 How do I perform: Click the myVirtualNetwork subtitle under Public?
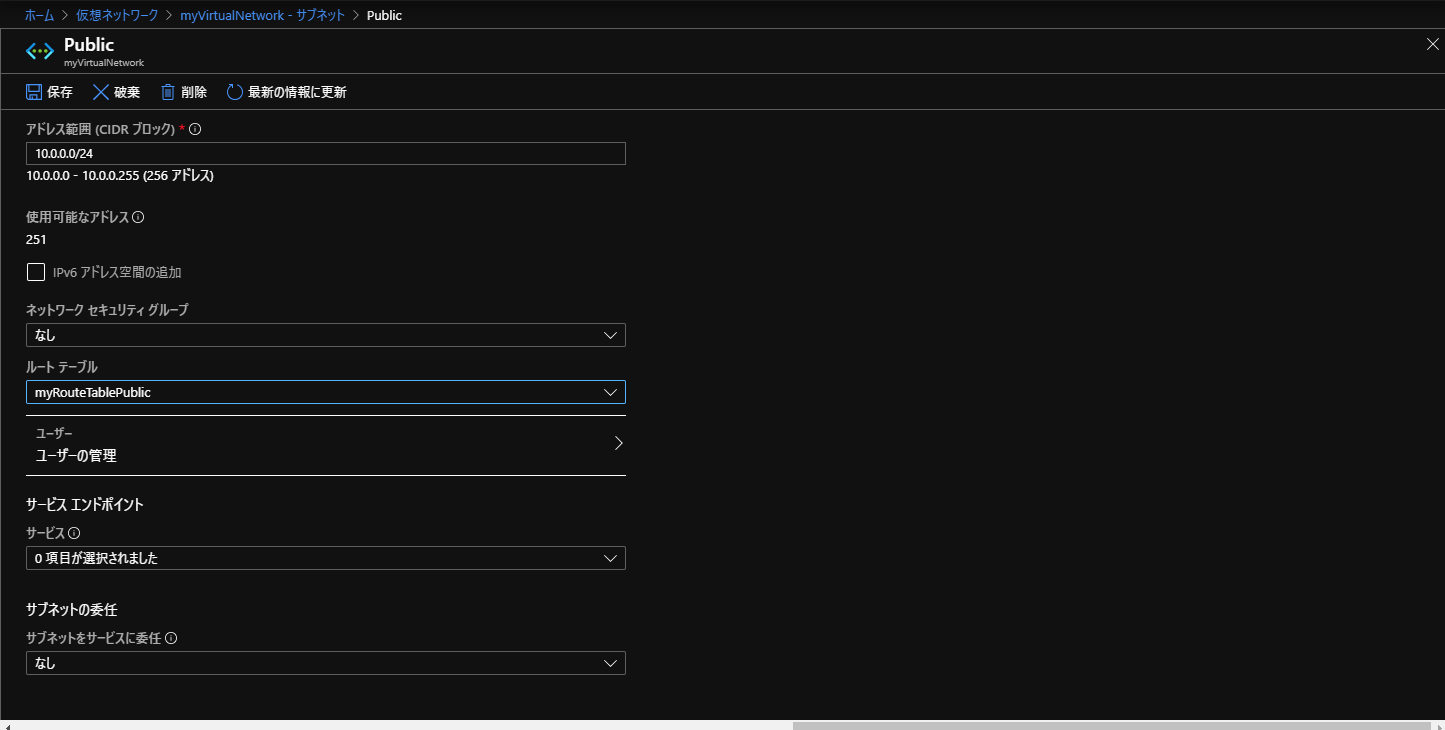click(x=104, y=62)
